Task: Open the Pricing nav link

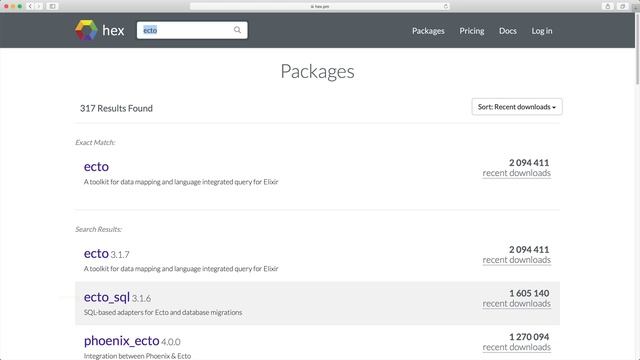Action: 471,31
